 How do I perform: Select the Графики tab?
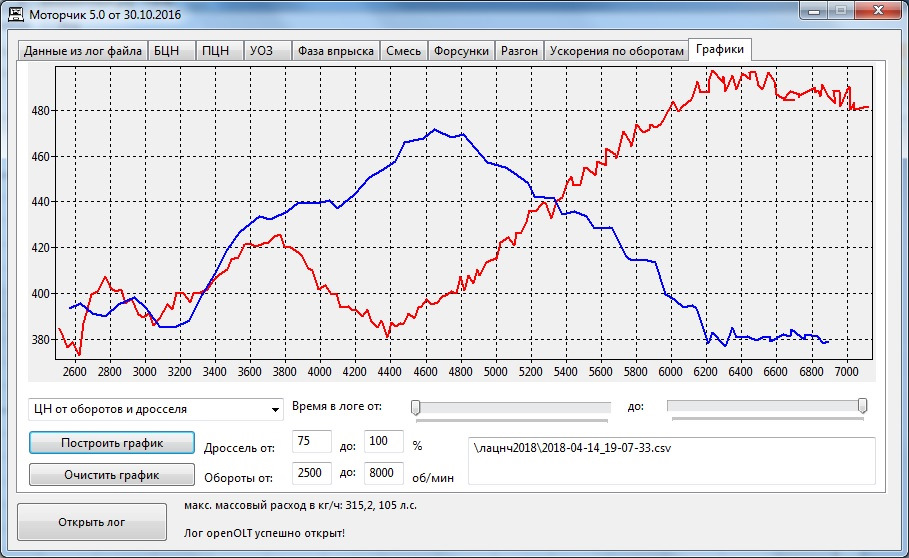pyautogui.click(x=720, y=49)
